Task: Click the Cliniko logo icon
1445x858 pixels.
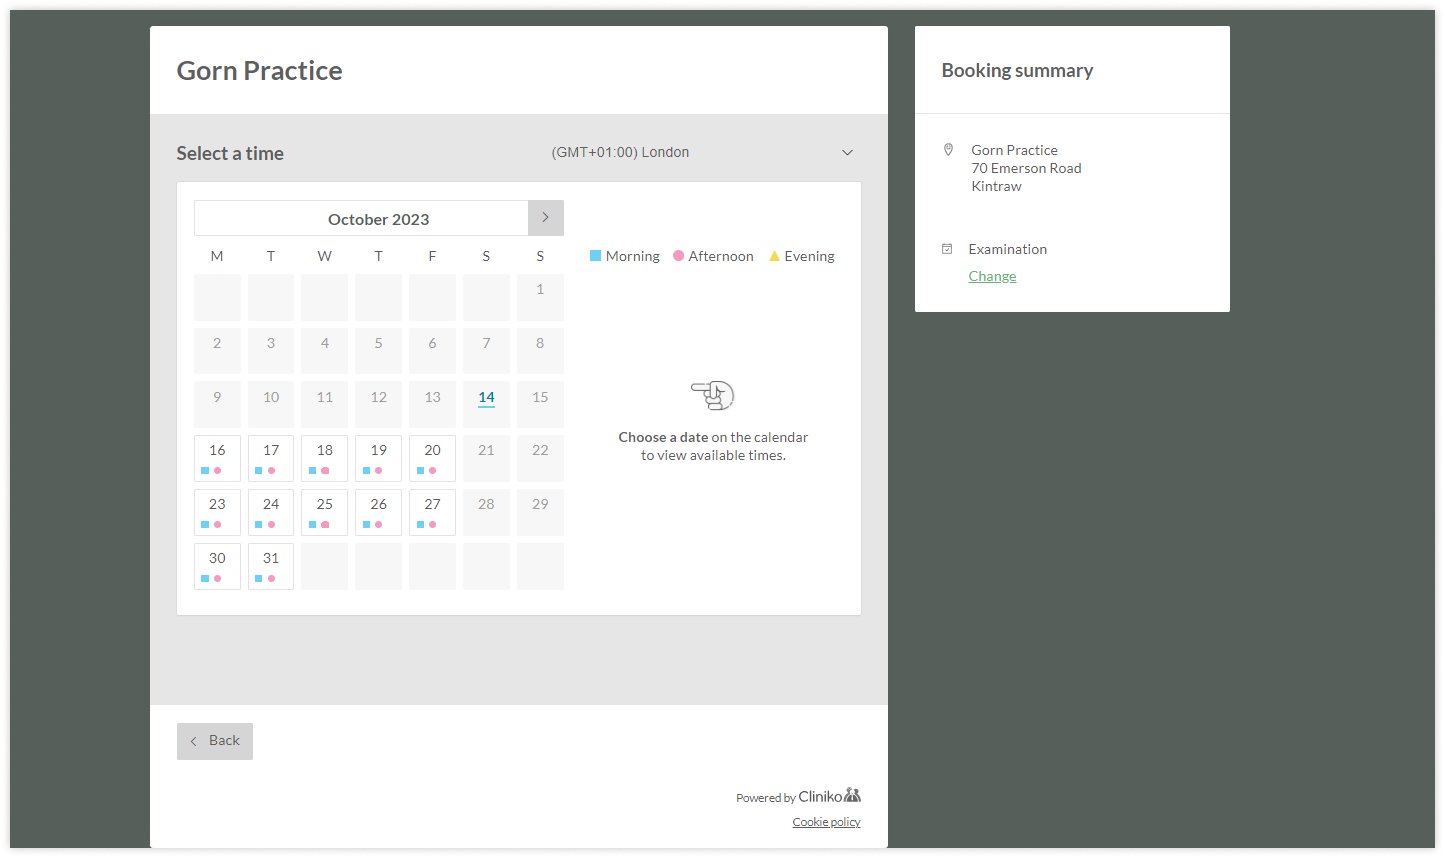Action: 852,796
